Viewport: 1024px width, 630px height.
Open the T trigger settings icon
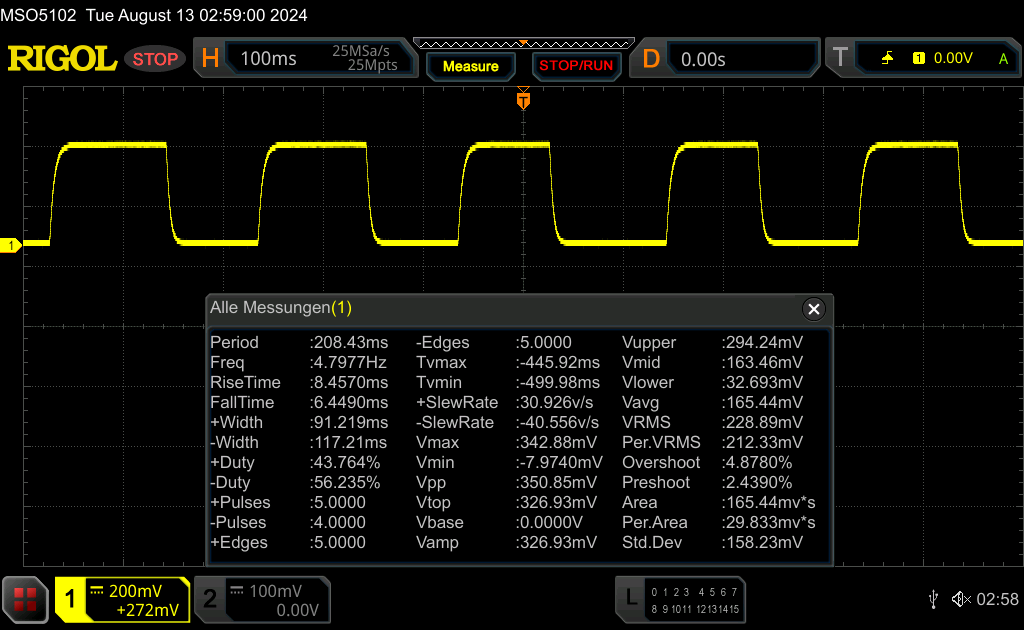pos(840,59)
